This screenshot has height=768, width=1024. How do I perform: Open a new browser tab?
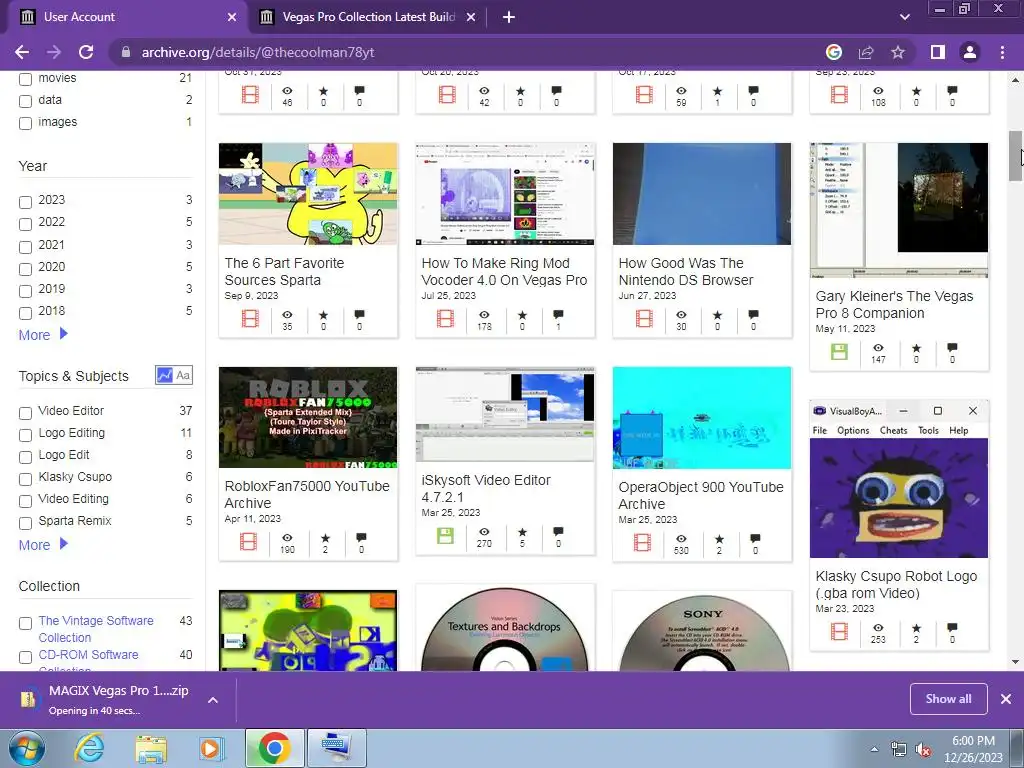(509, 17)
